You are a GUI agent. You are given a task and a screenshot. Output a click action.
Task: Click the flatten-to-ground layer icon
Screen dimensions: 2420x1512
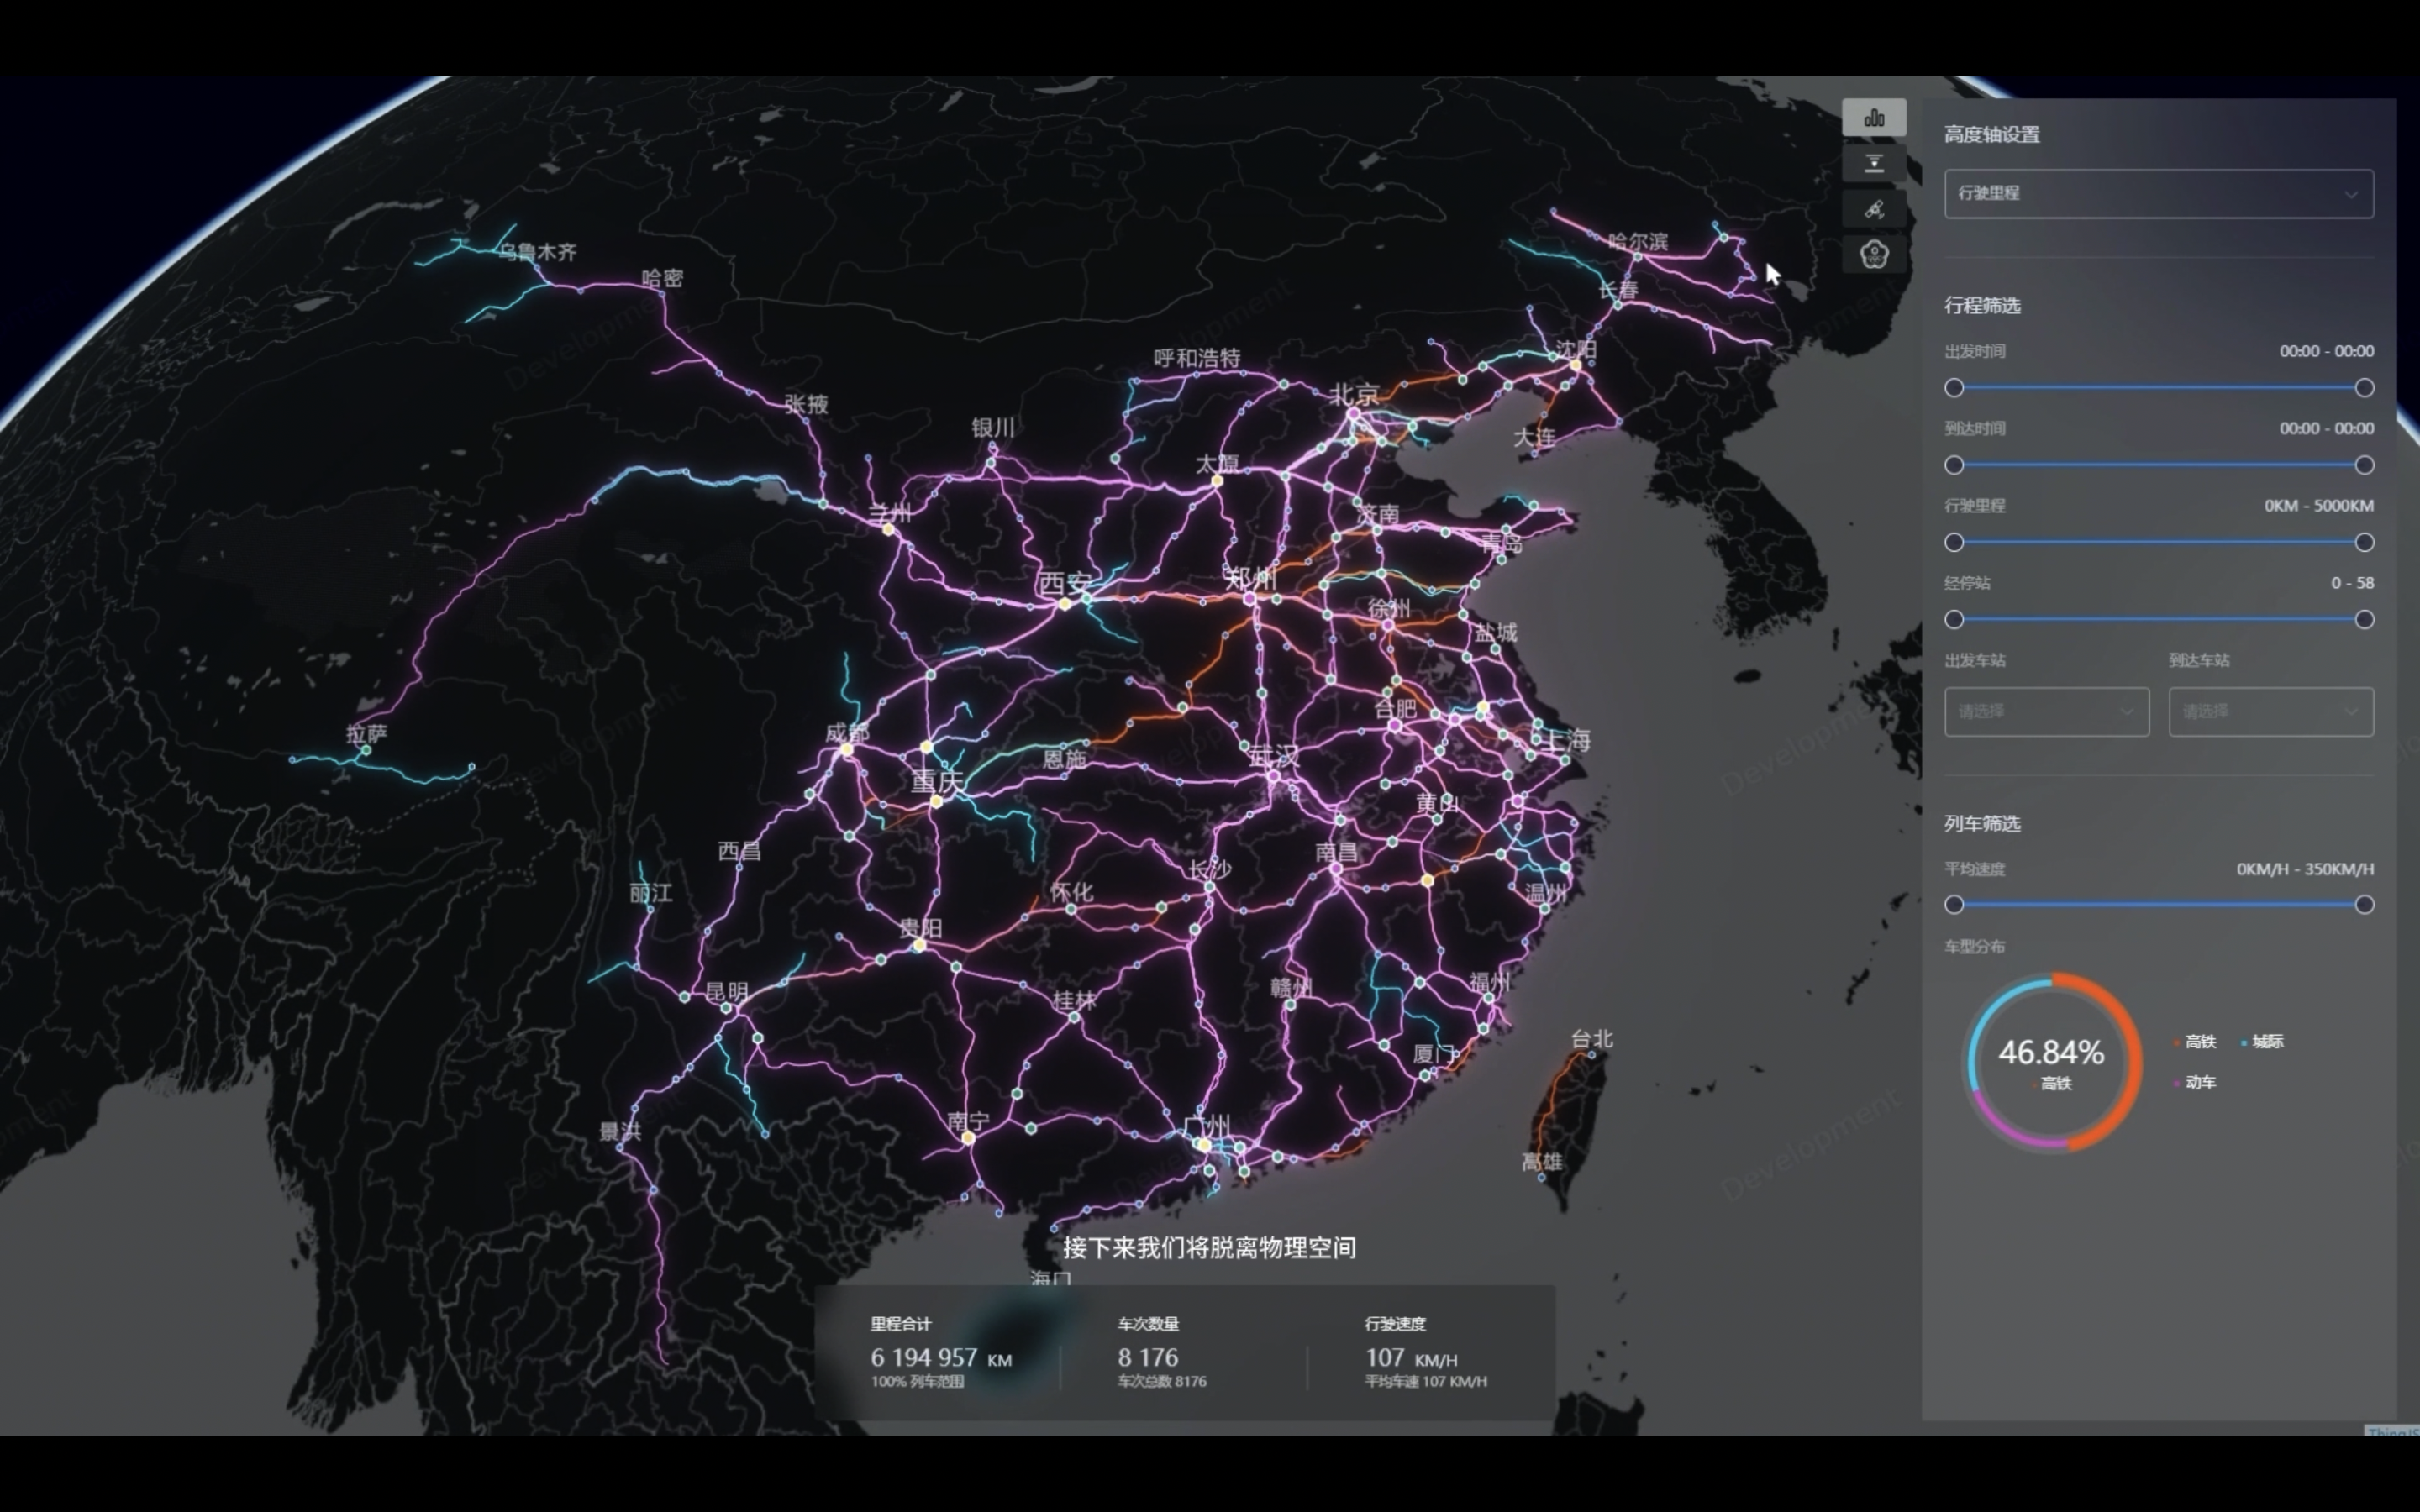[1874, 164]
